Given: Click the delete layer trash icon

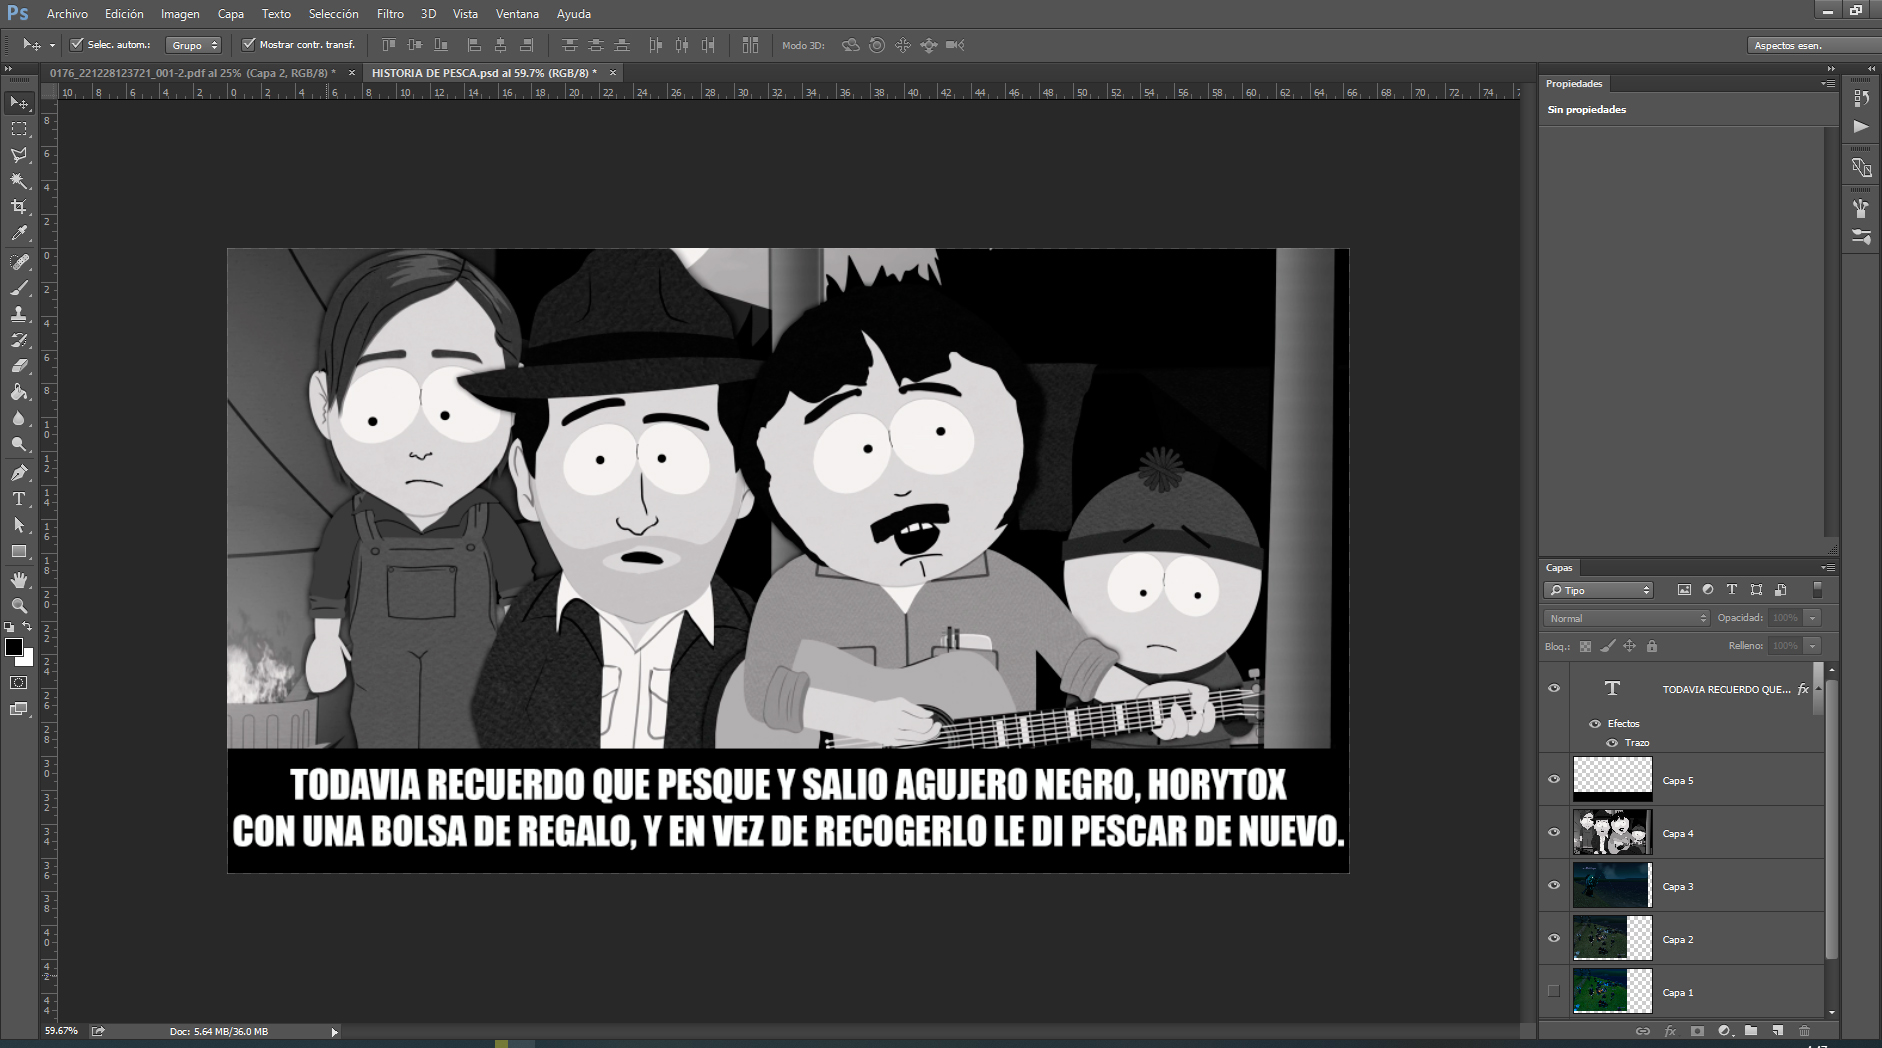Looking at the screenshot, I should pyautogui.click(x=1804, y=1031).
